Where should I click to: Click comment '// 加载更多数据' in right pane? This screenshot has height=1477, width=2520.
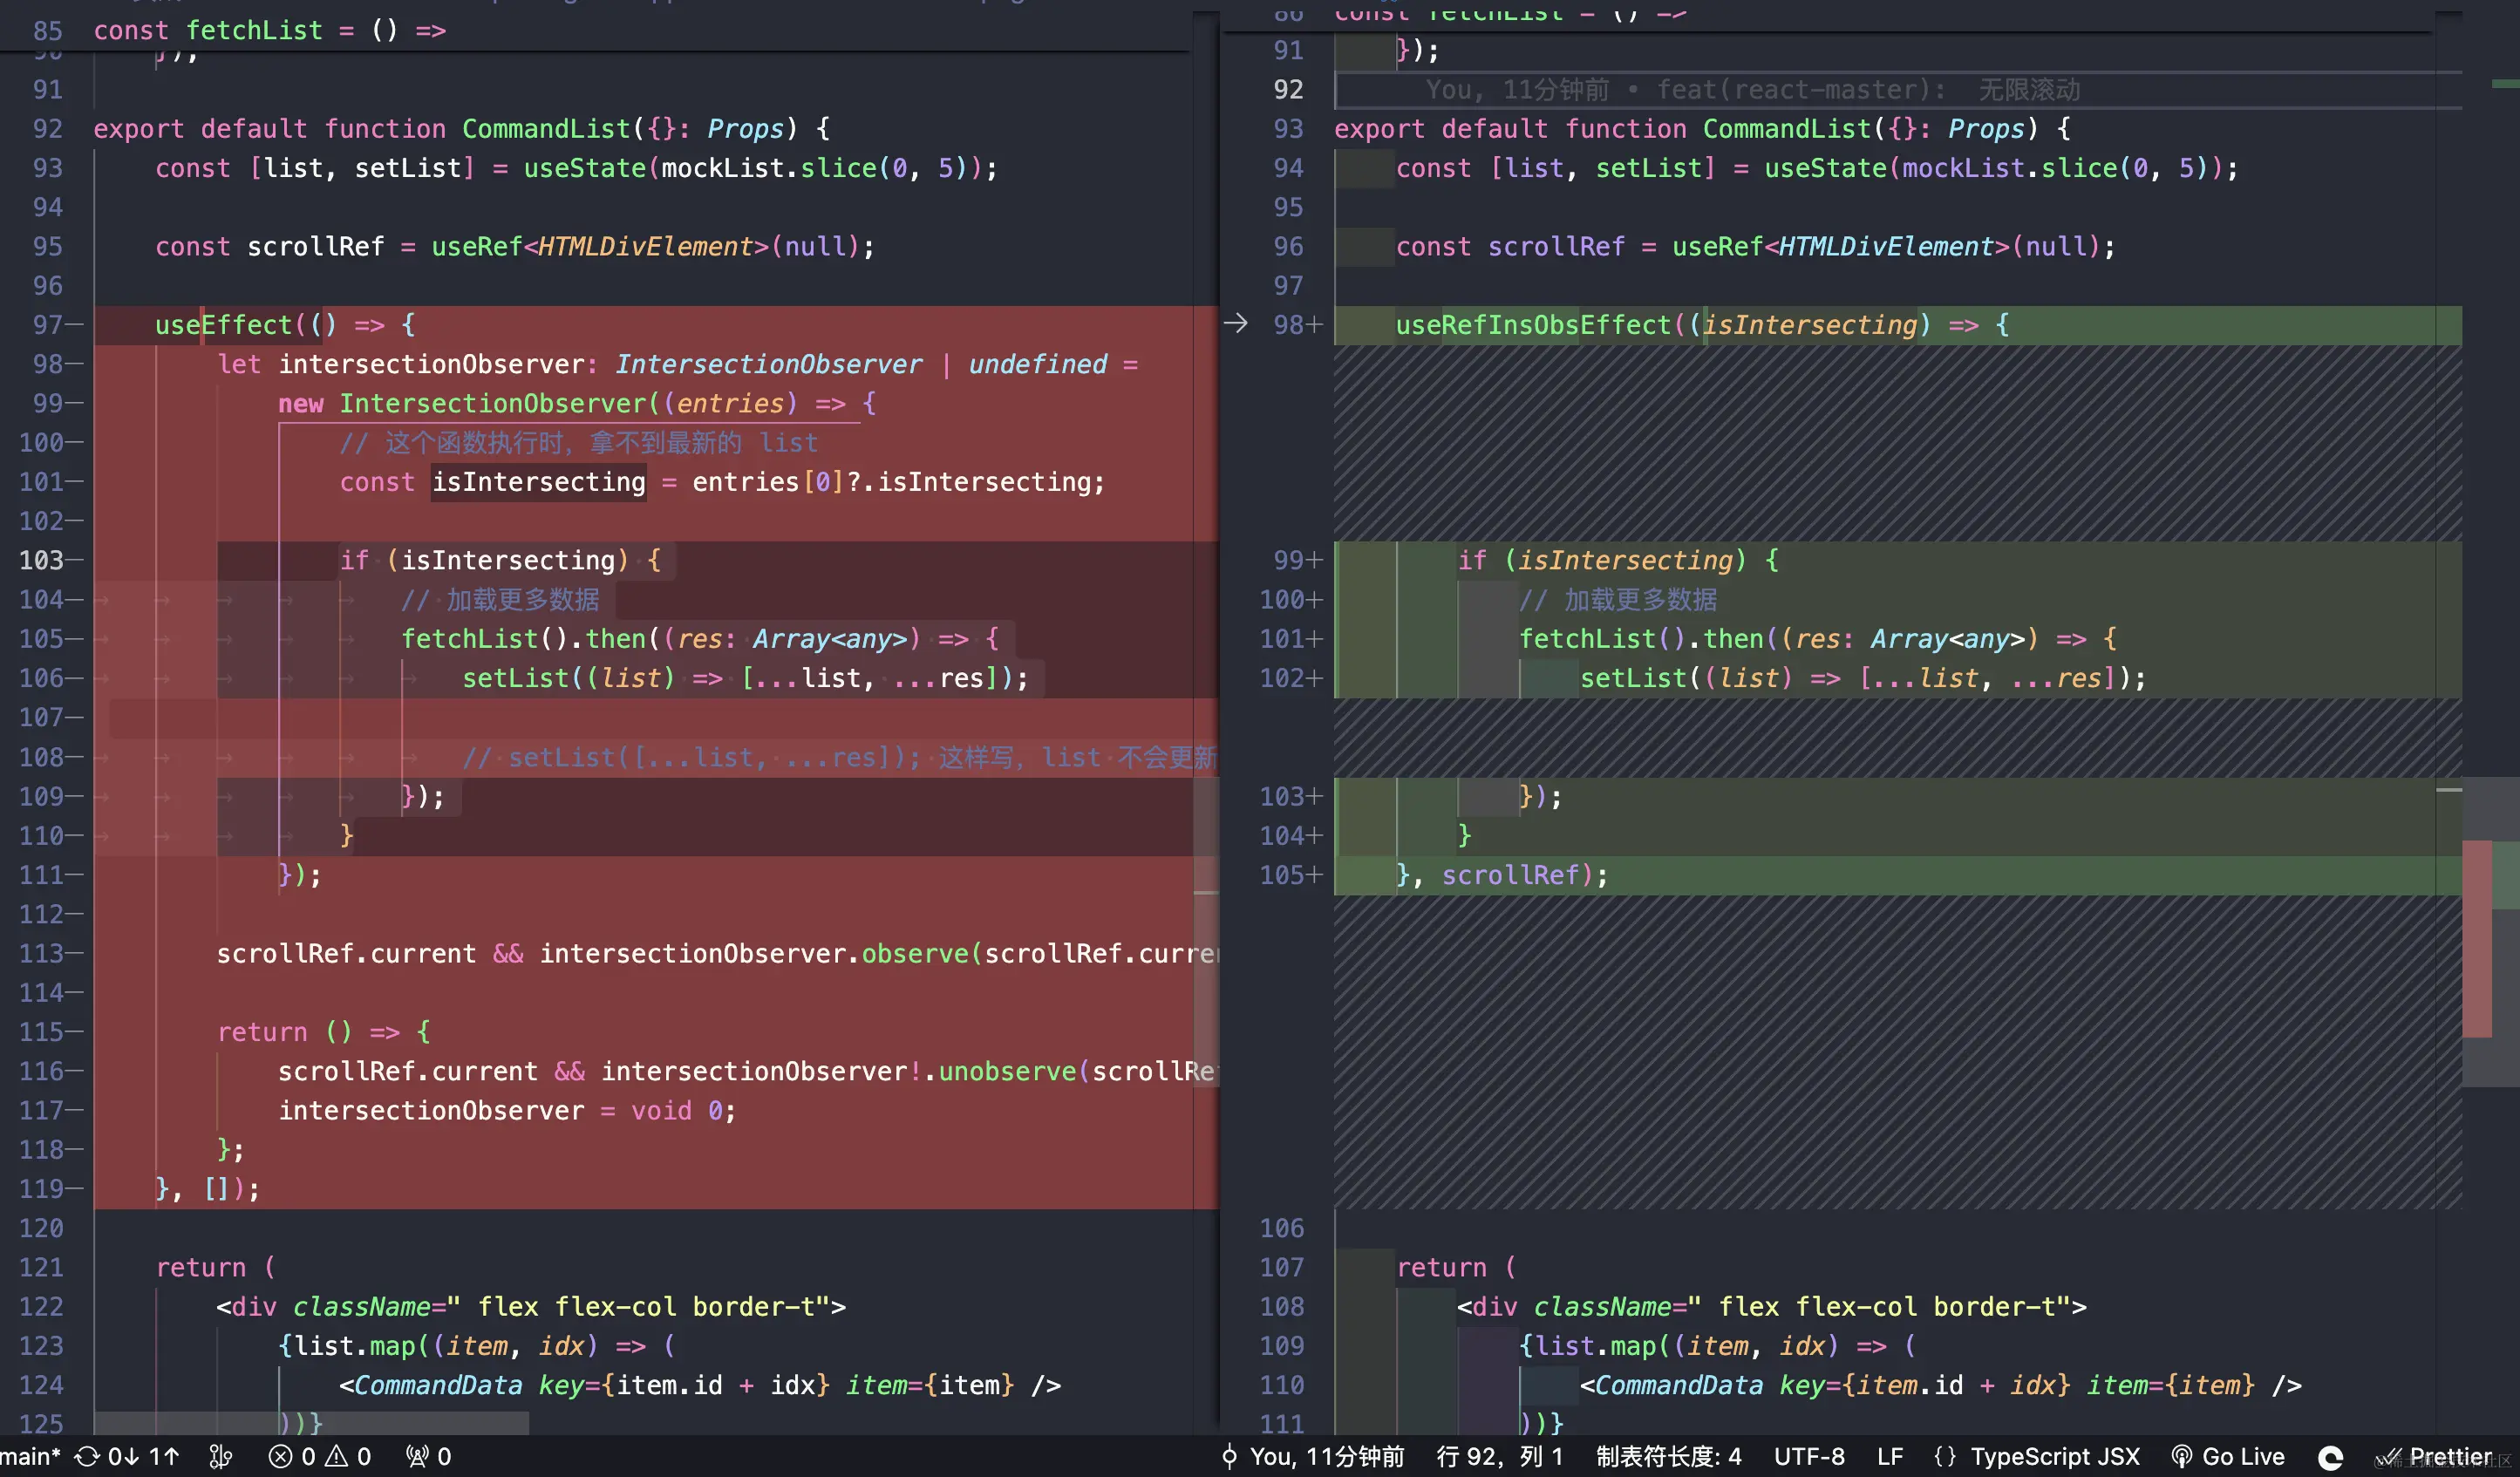point(1618,600)
